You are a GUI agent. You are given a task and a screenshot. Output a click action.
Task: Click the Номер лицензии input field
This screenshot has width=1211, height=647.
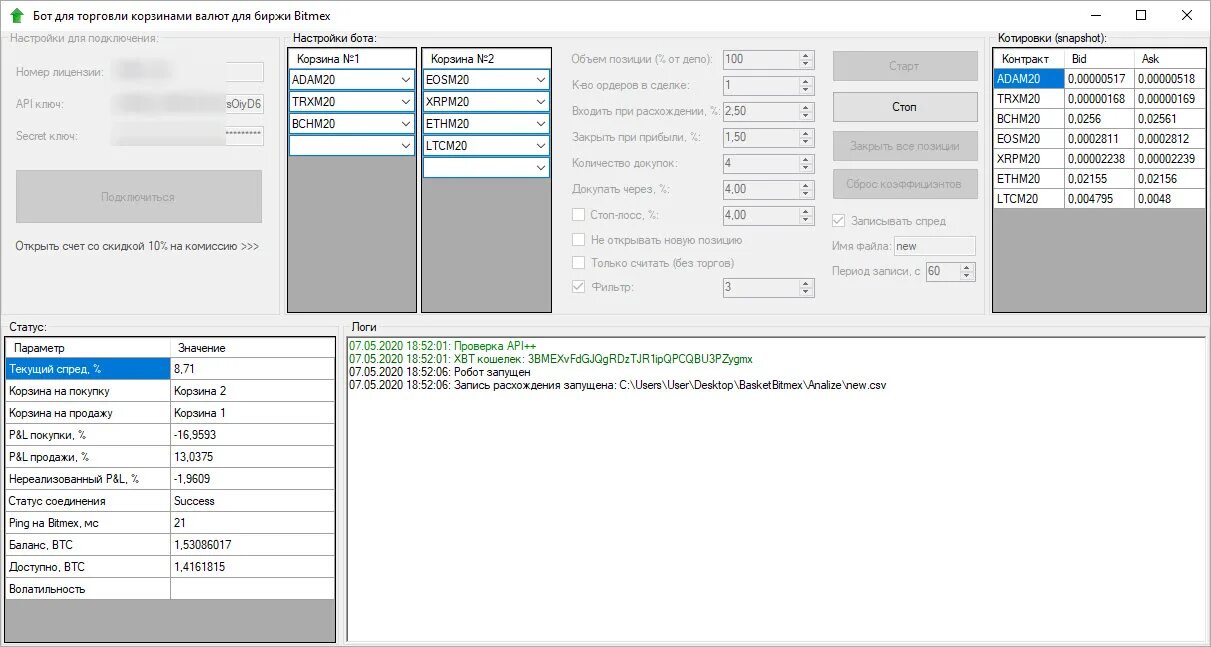(x=189, y=72)
